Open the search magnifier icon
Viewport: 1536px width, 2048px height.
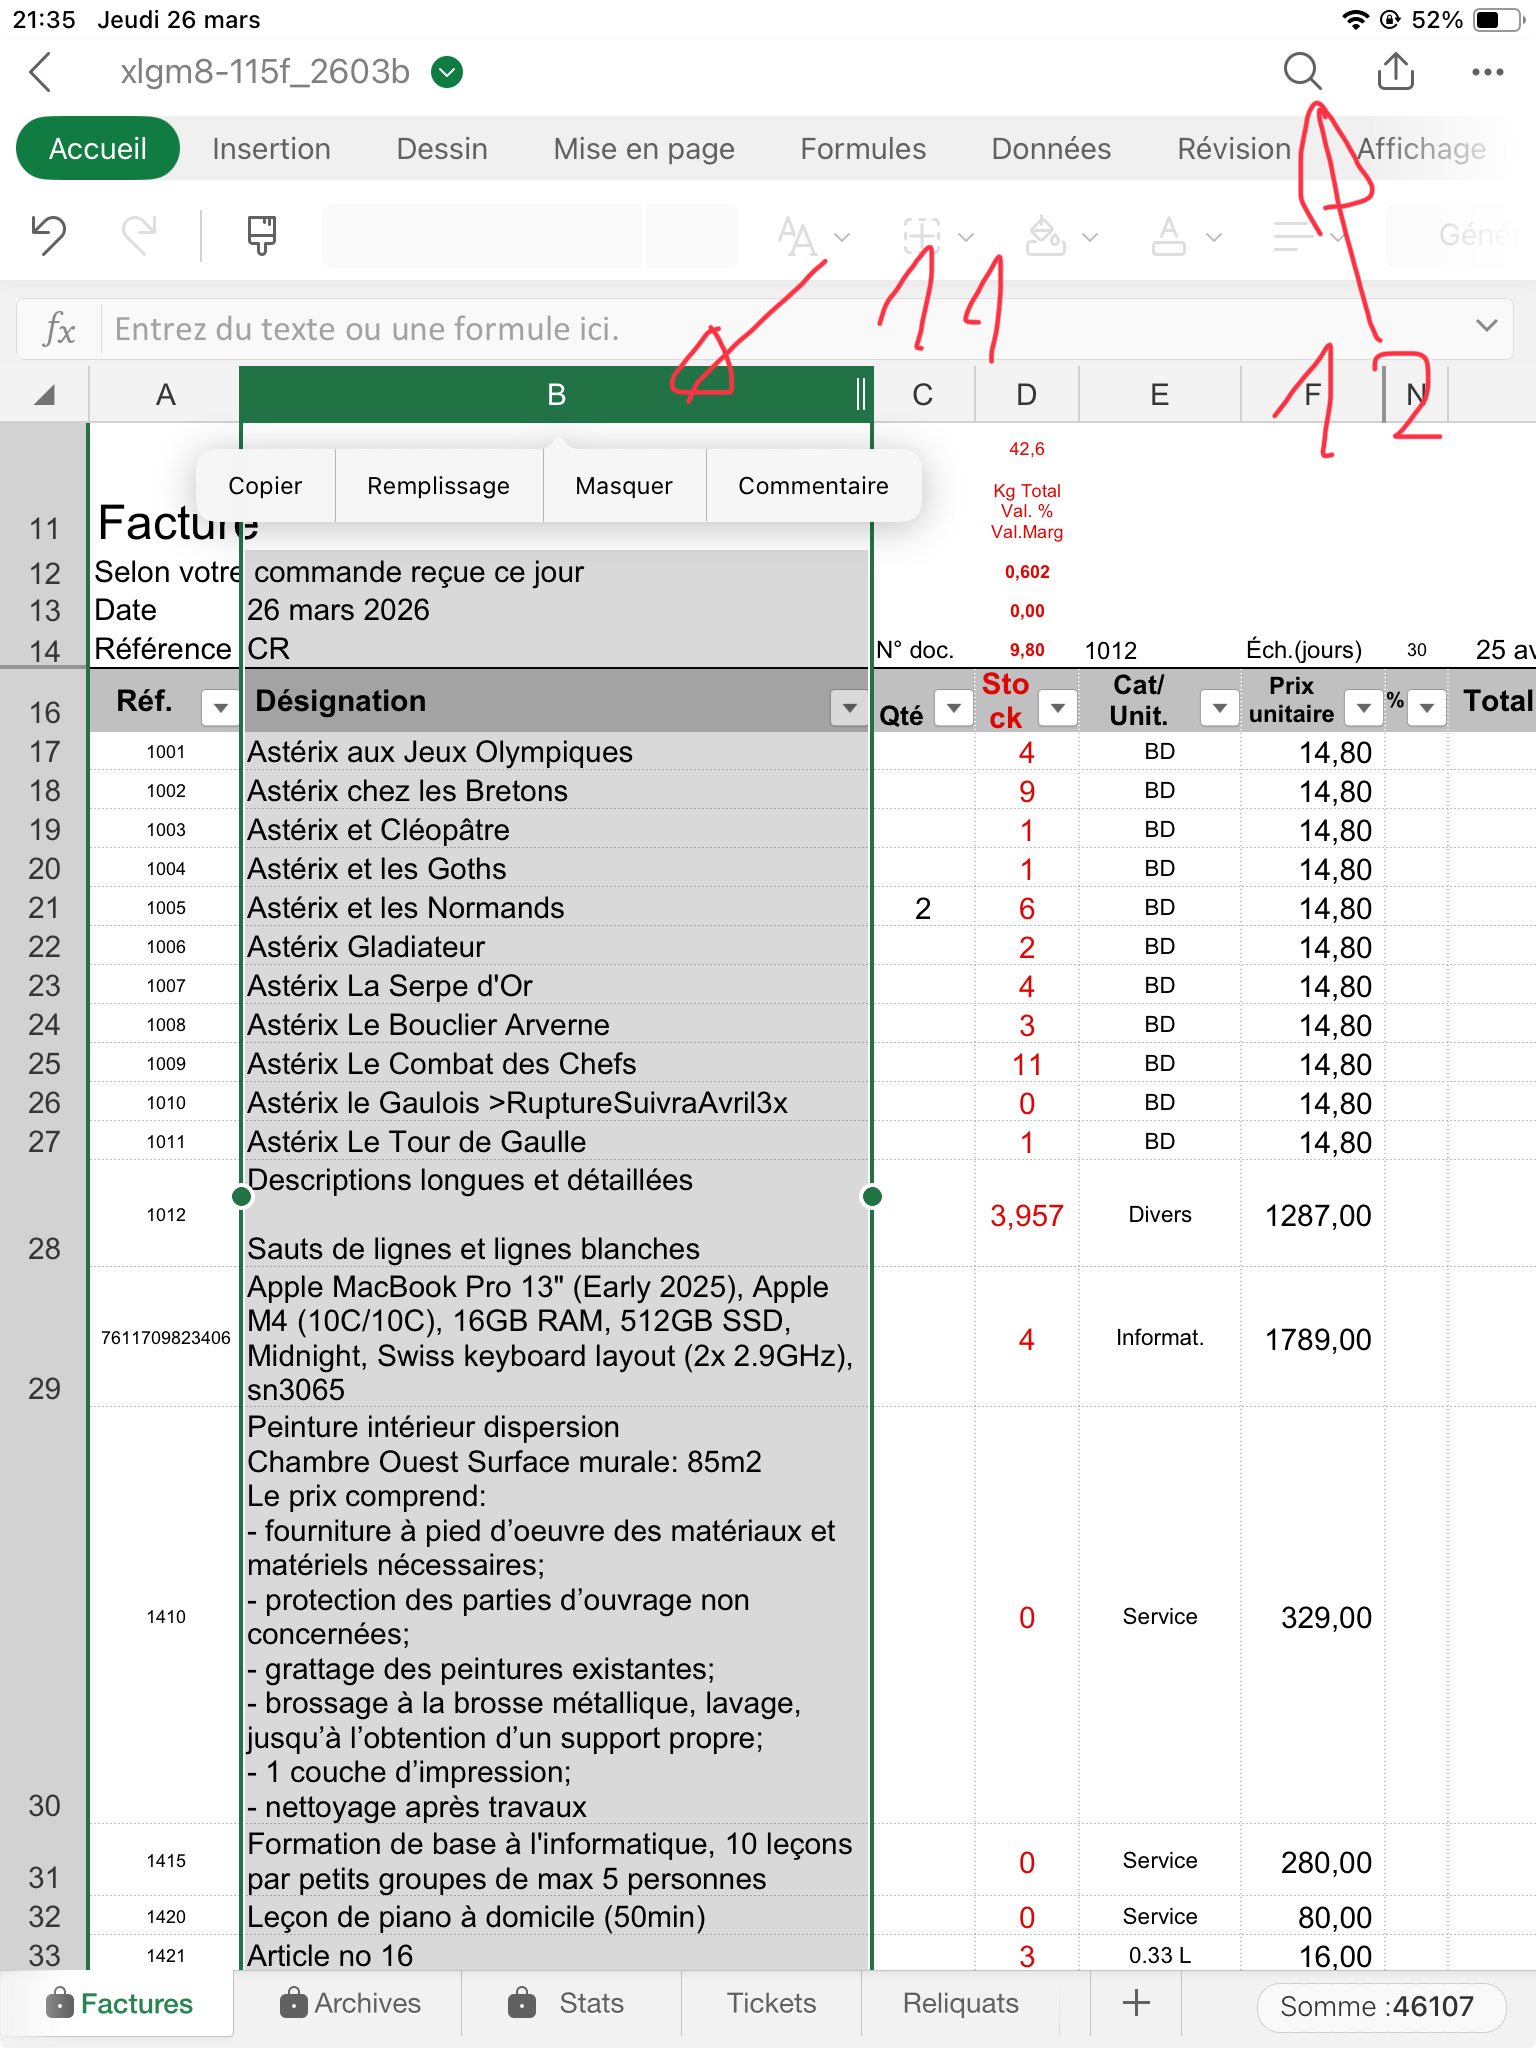point(1302,72)
